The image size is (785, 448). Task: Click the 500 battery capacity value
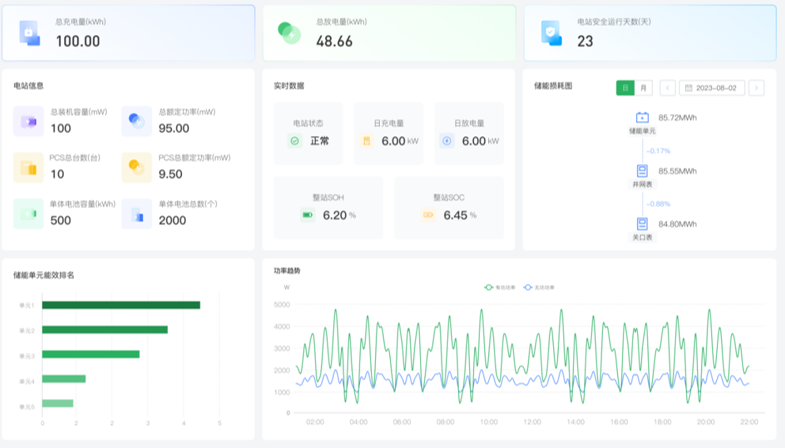(x=61, y=220)
